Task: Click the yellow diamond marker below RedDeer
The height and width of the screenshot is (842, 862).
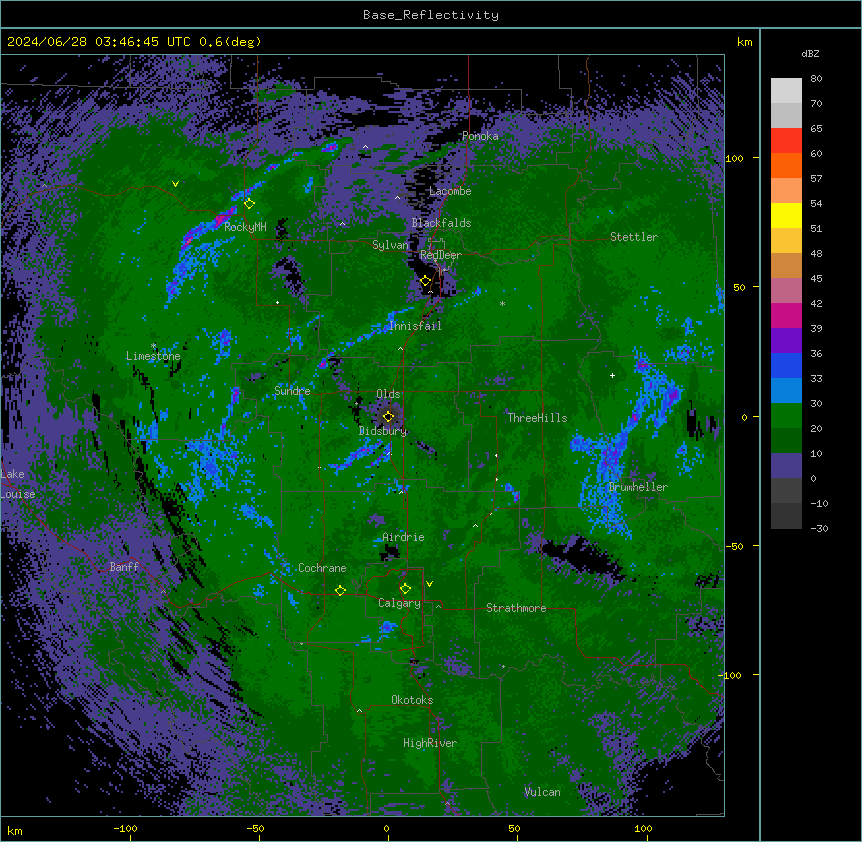Action: (x=425, y=281)
